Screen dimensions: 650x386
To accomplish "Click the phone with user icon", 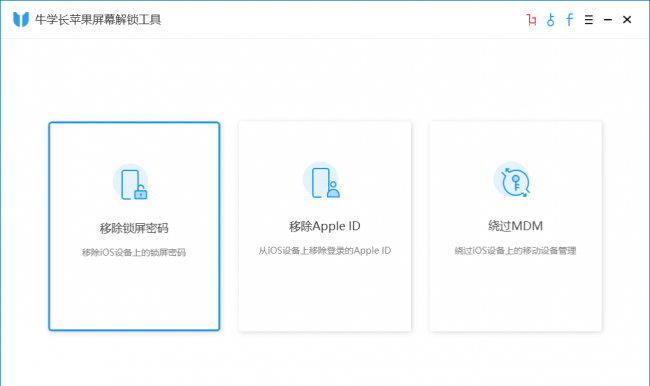I will pos(321,181).
